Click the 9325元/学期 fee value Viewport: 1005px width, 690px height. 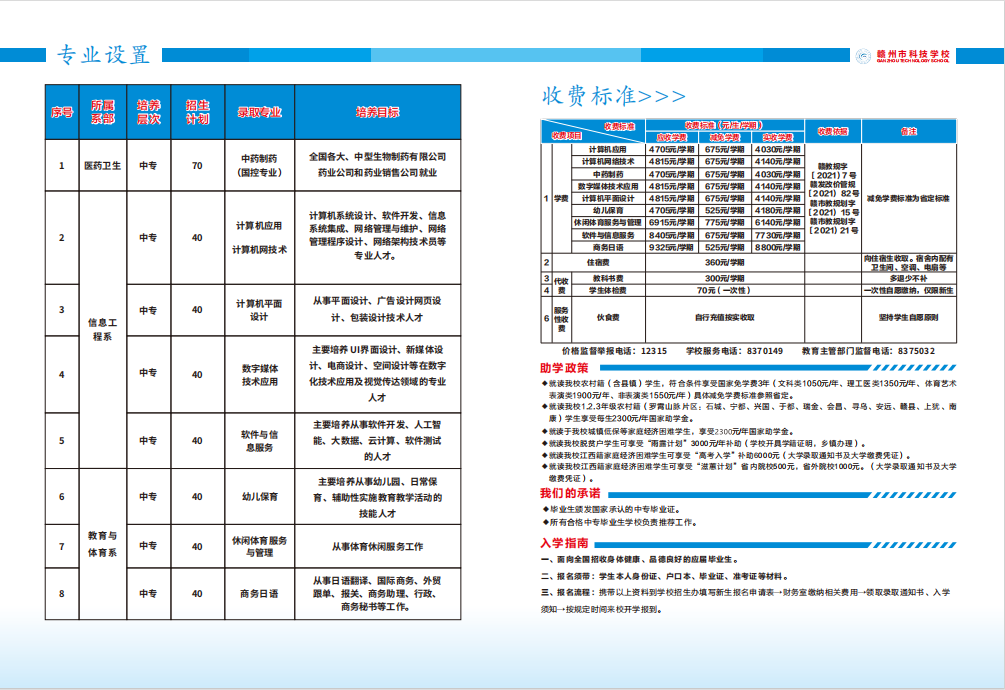672,247
